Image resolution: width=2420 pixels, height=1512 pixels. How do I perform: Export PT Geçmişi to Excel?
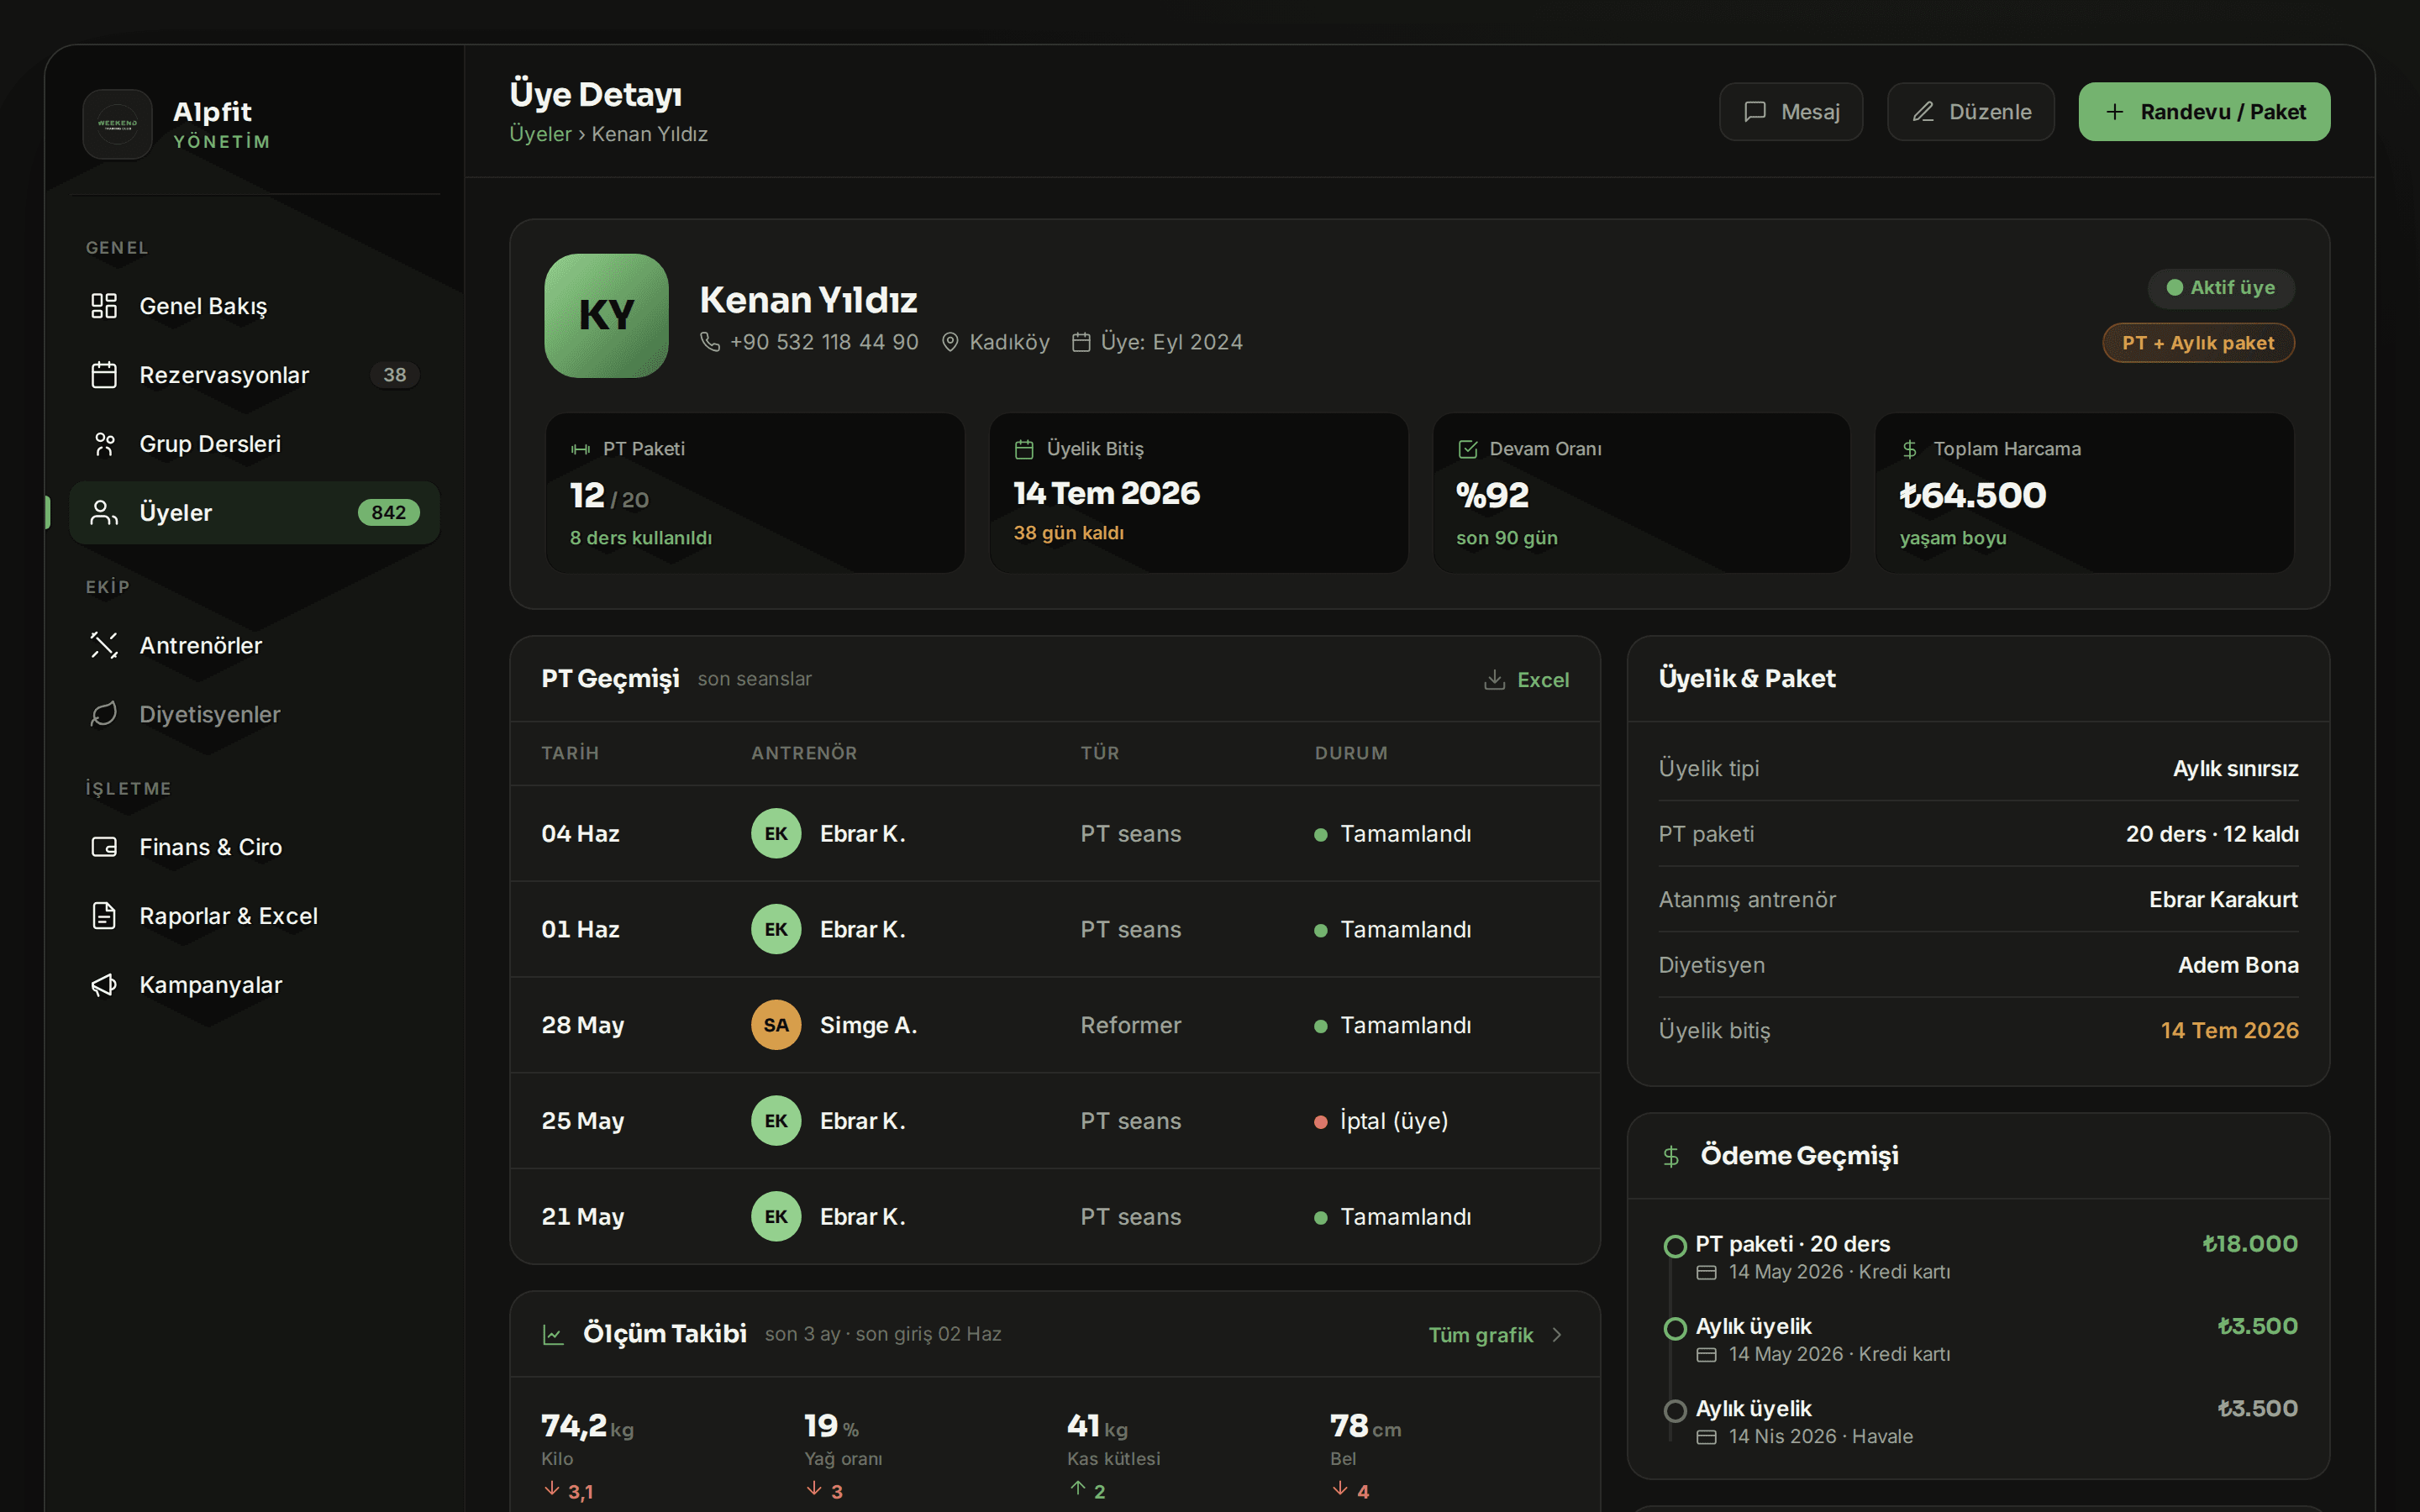[1526, 680]
